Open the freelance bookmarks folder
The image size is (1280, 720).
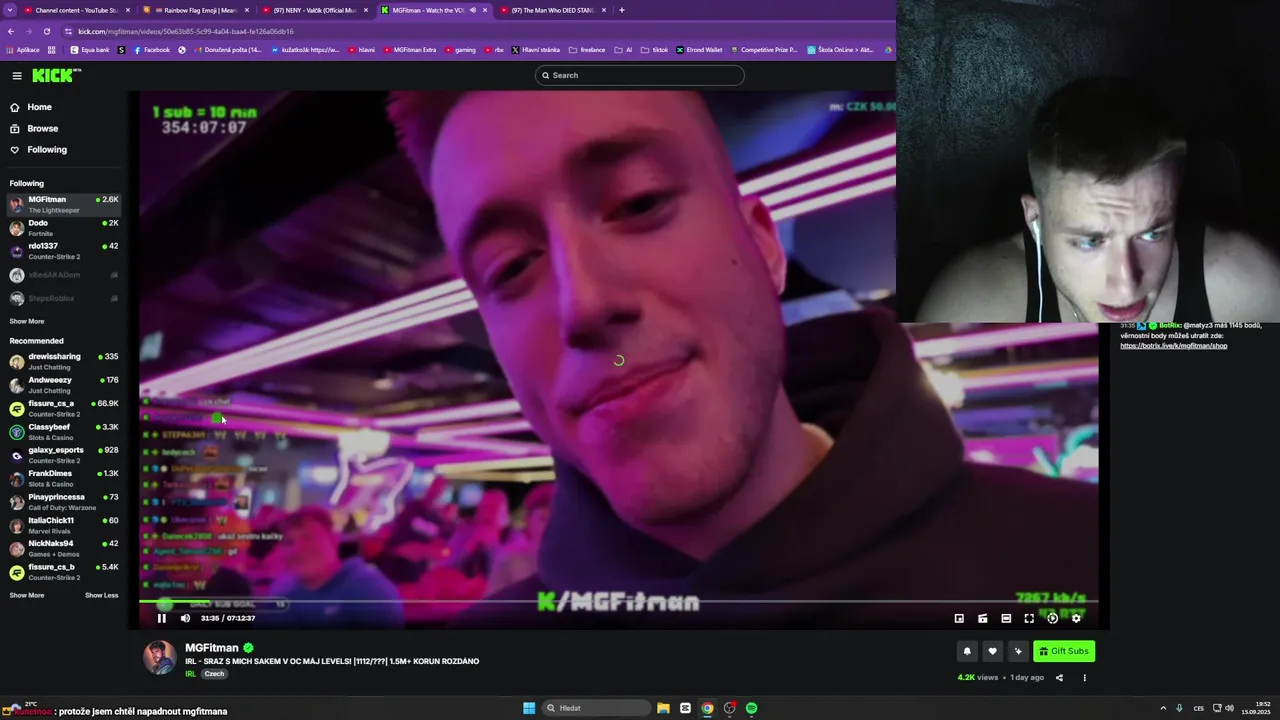(587, 50)
